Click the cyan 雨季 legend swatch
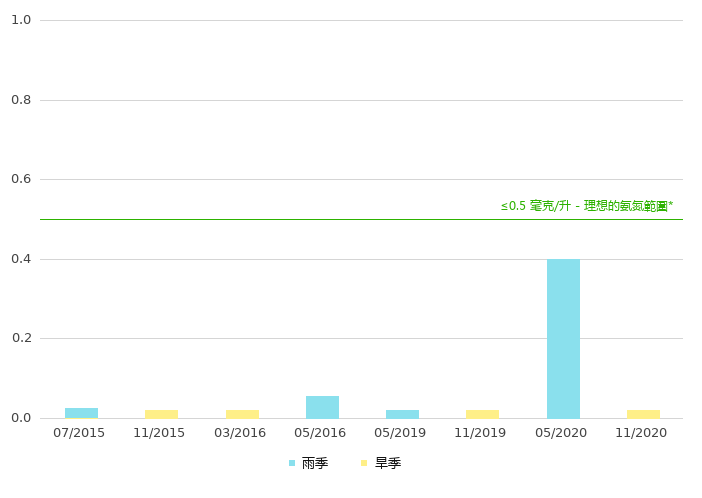This screenshot has width=702, height=498. [x=292, y=463]
